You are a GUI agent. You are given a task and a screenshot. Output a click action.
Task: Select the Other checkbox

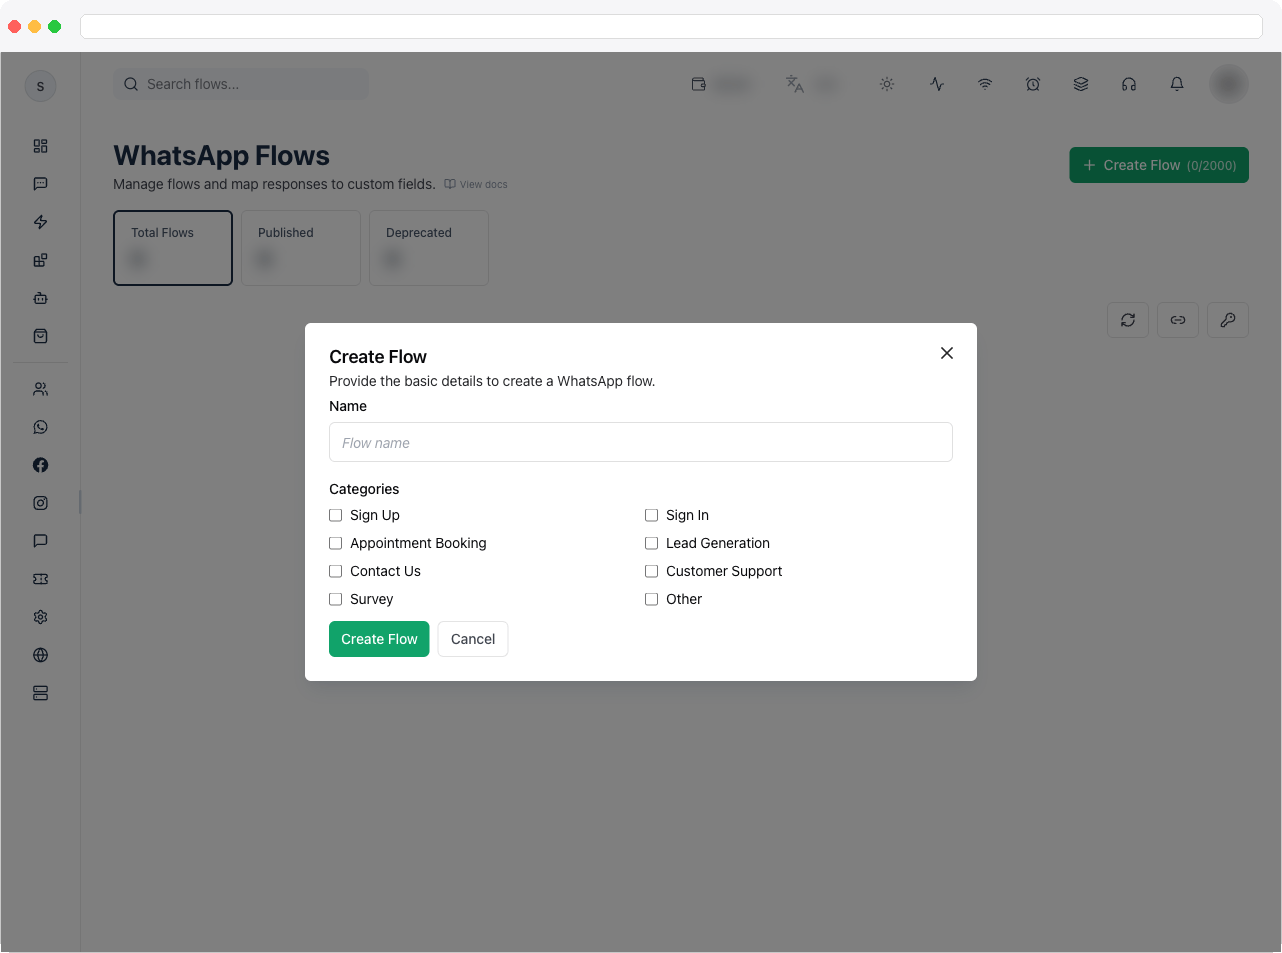click(652, 599)
